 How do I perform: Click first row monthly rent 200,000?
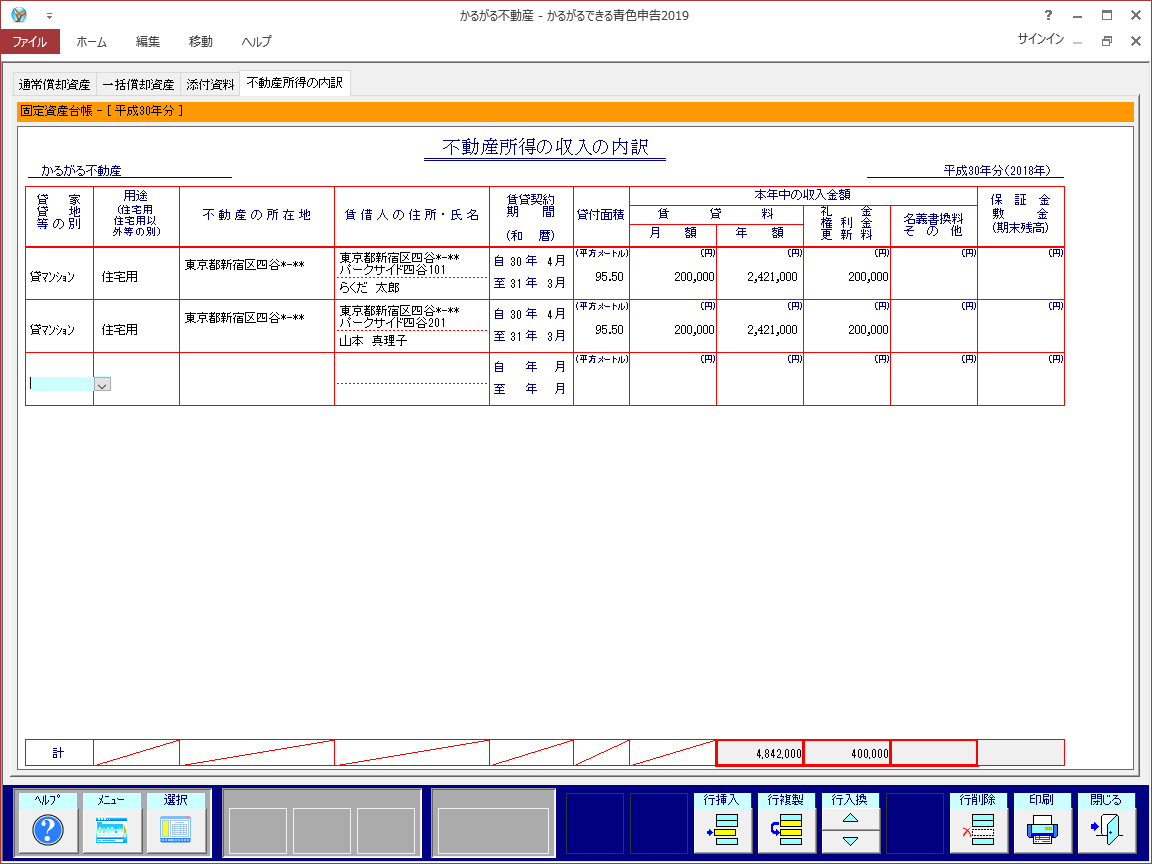click(694, 277)
